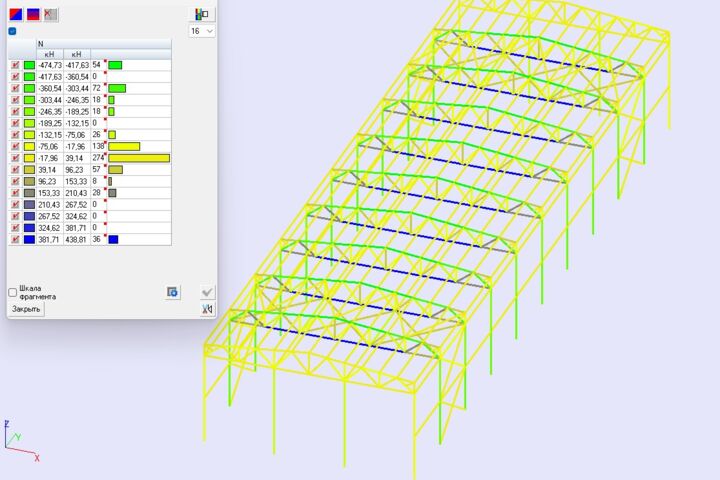Click the upper bound value 39,14 in the -17,96 row
The width and height of the screenshot is (720, 480).
tap(74, 158)
